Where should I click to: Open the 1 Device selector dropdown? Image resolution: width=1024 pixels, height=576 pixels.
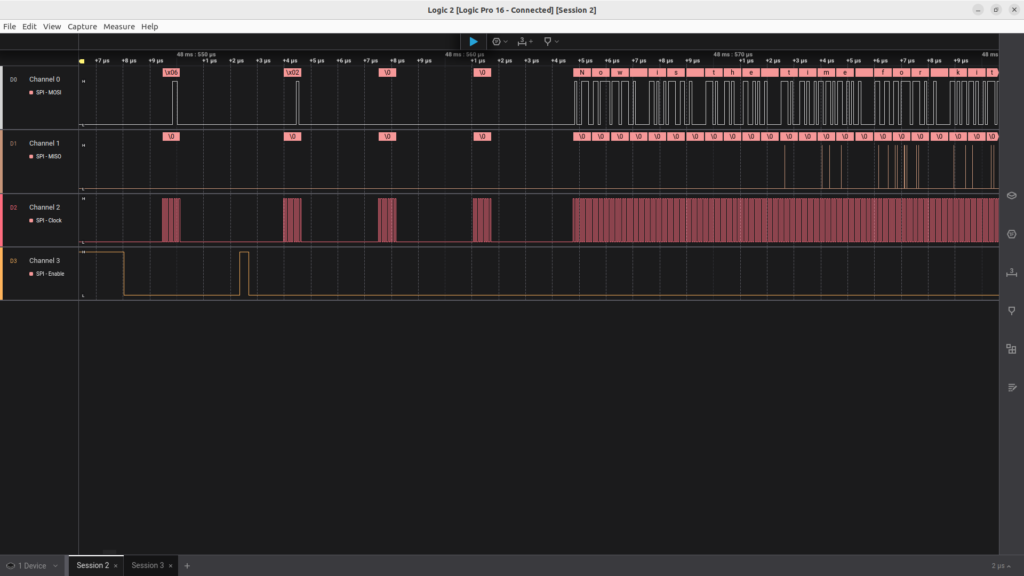[x=32, y=566]
